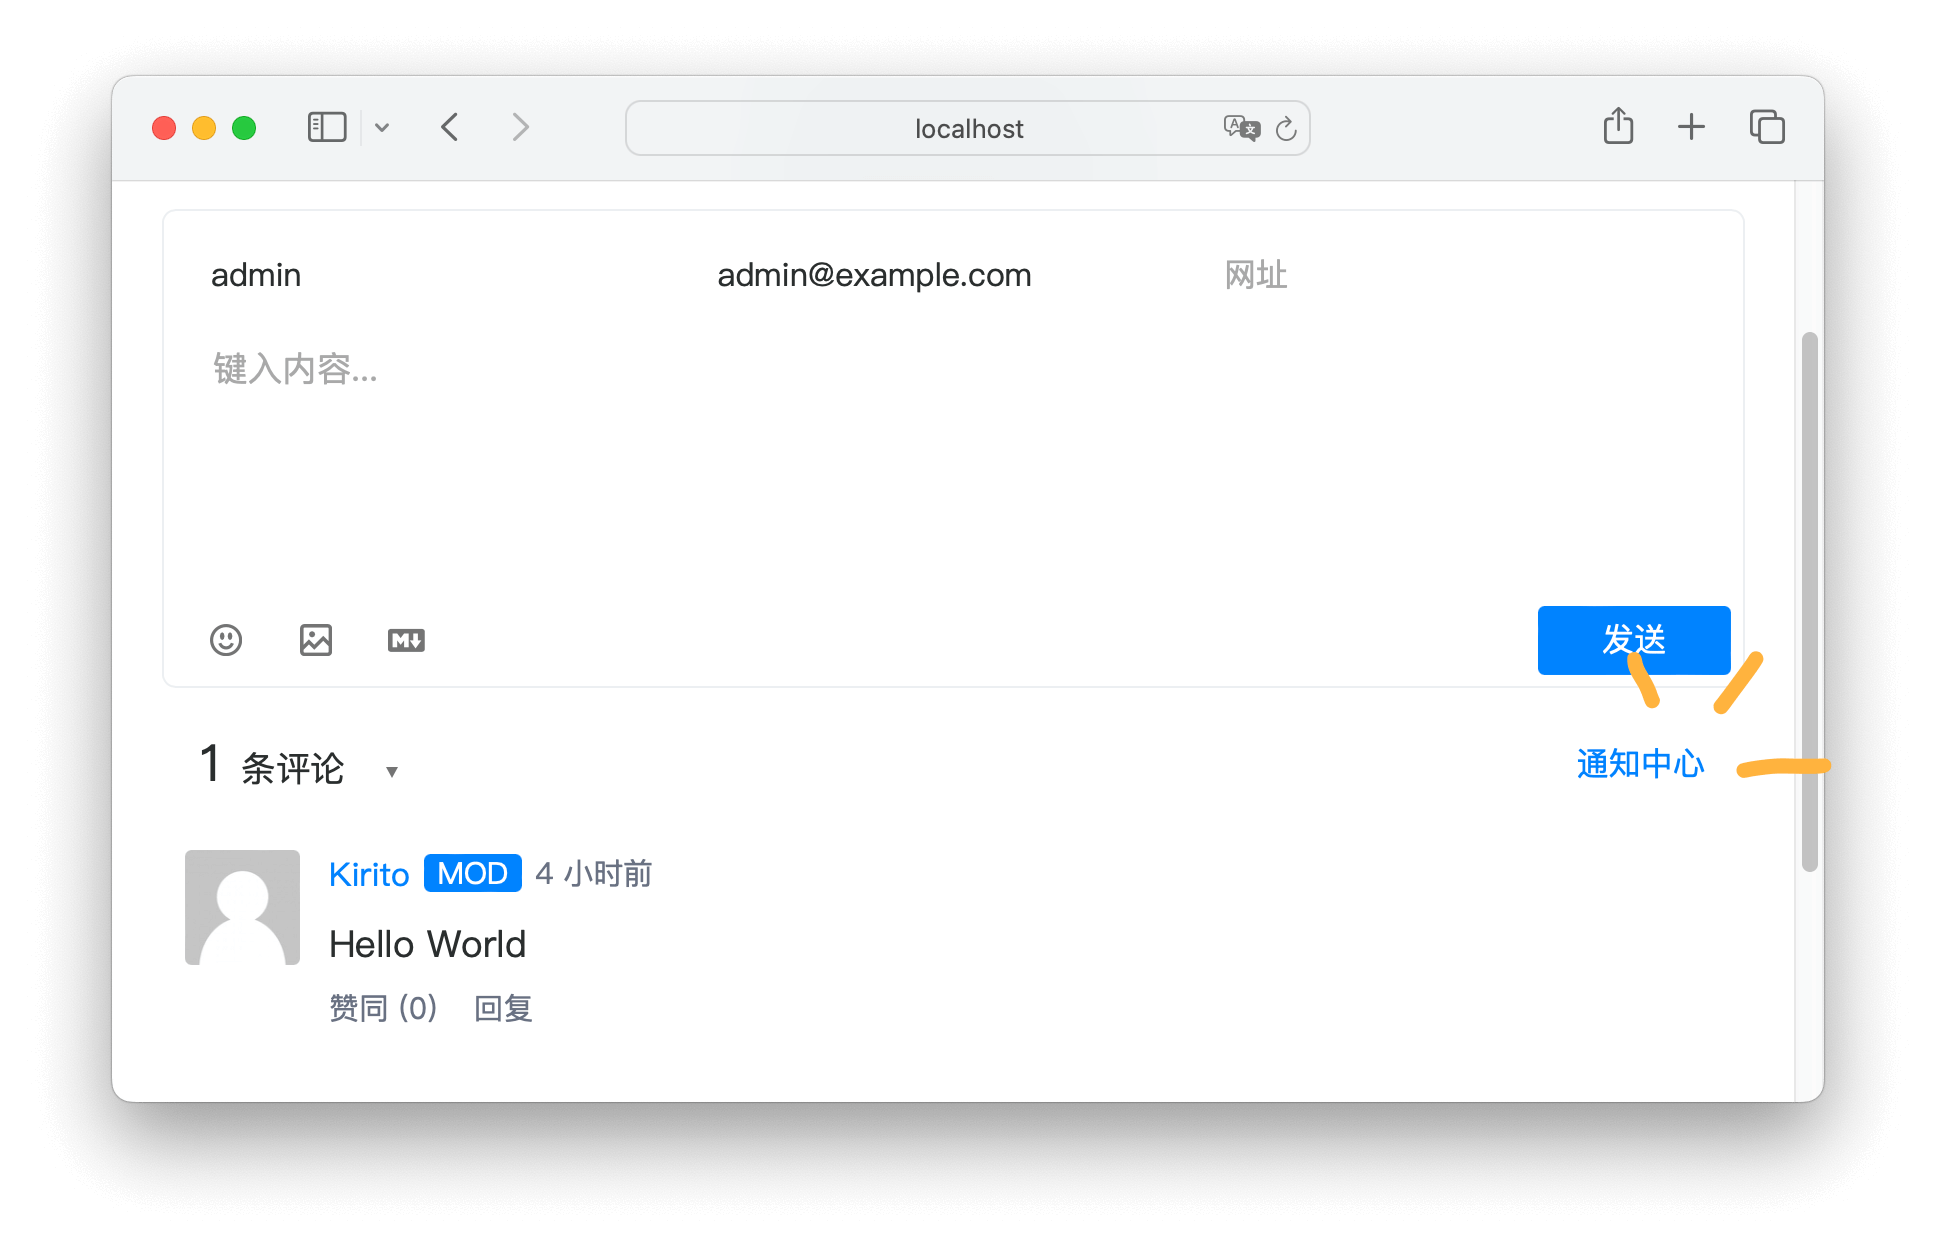This screenshot has width=1936, height=1250.
Task: Reload the localhost page
Action: [1286, 129]
